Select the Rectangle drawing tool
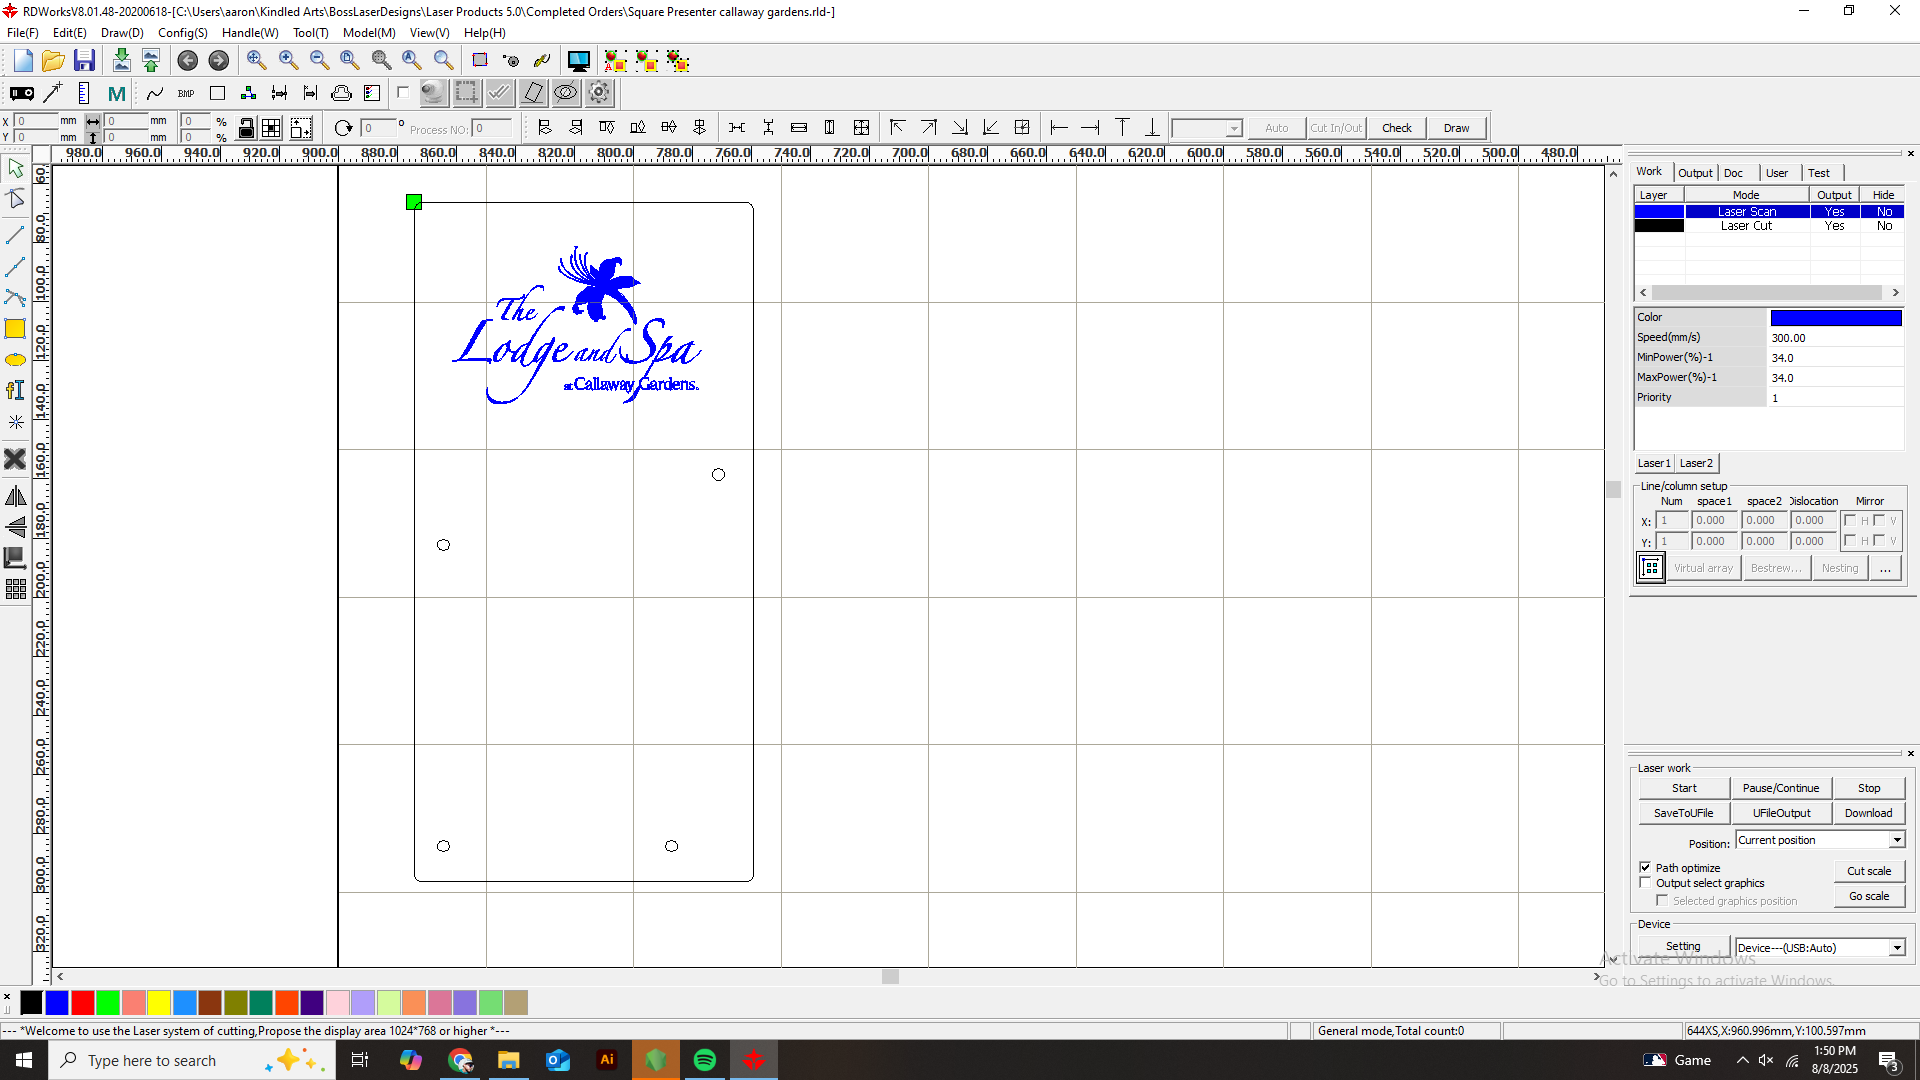 click(x=15, y=329)
